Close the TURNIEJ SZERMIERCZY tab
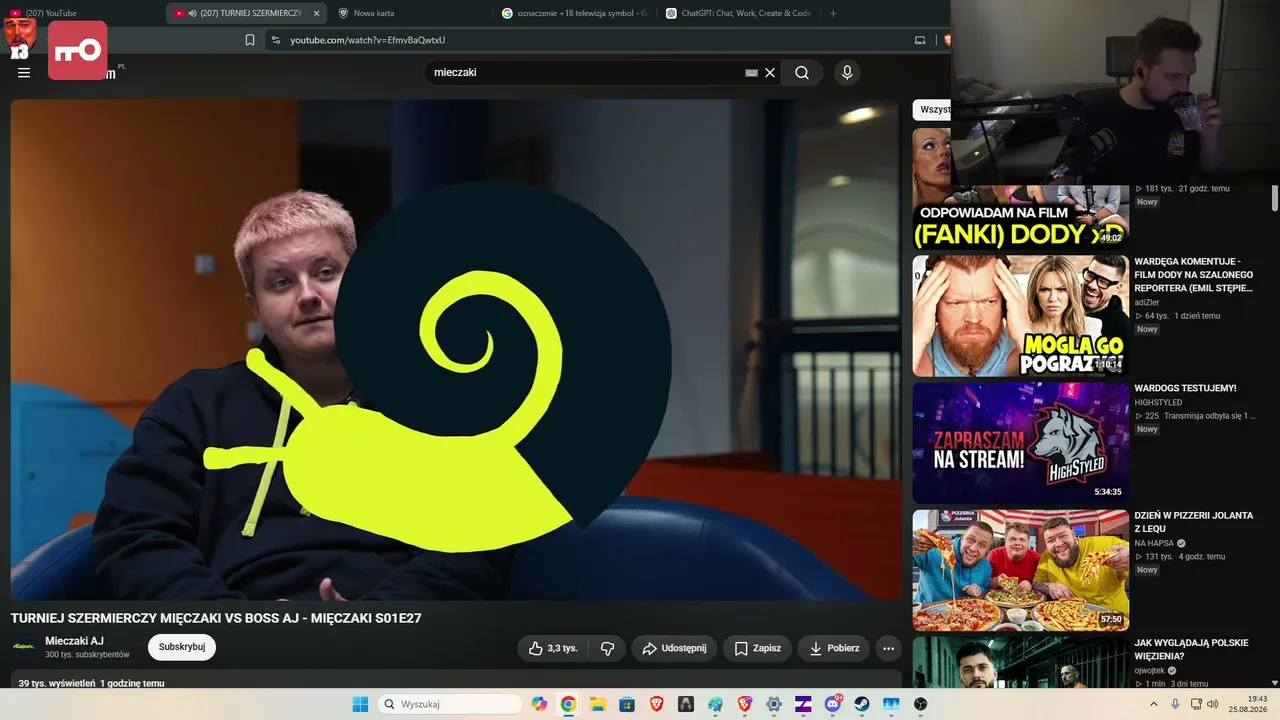 tap(316, 13)
